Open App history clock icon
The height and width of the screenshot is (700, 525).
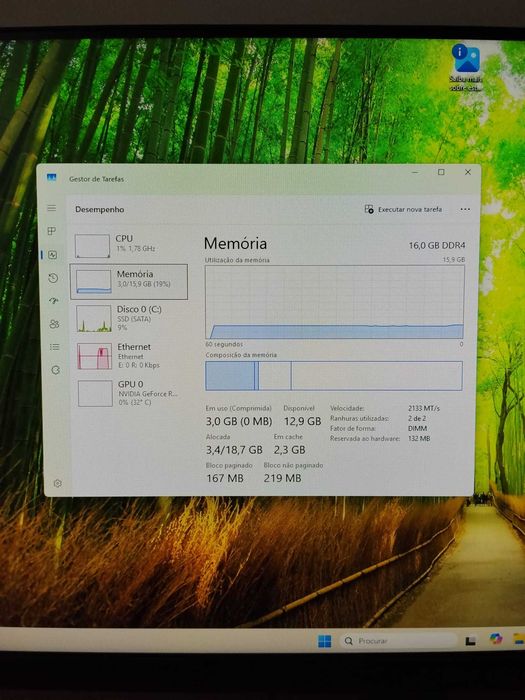53,278
